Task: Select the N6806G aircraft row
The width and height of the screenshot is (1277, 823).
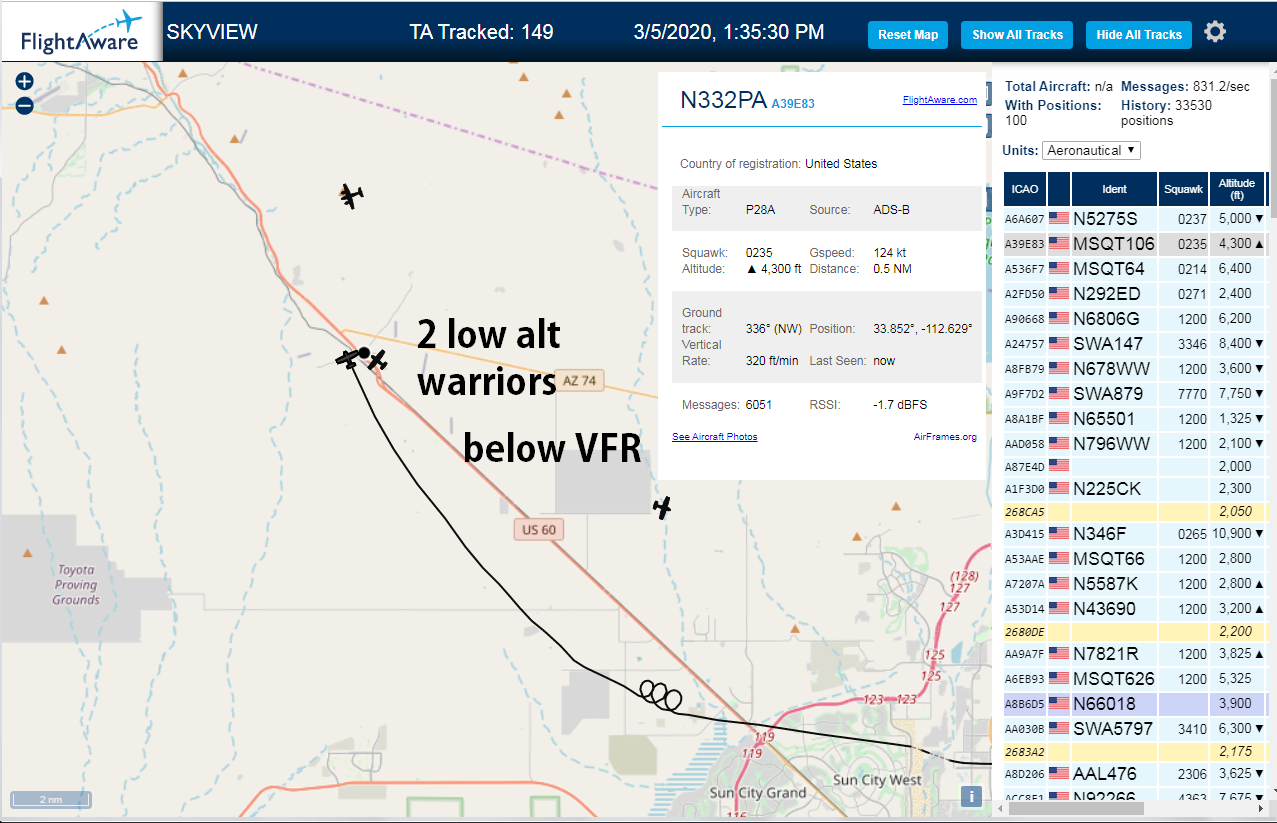Action: [1135, 318]
